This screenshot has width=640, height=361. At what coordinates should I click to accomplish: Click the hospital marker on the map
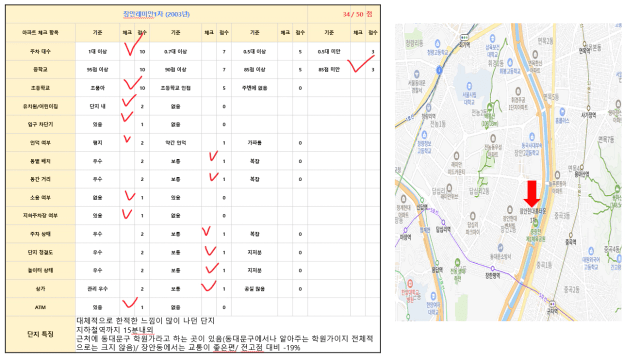[410, 283]
